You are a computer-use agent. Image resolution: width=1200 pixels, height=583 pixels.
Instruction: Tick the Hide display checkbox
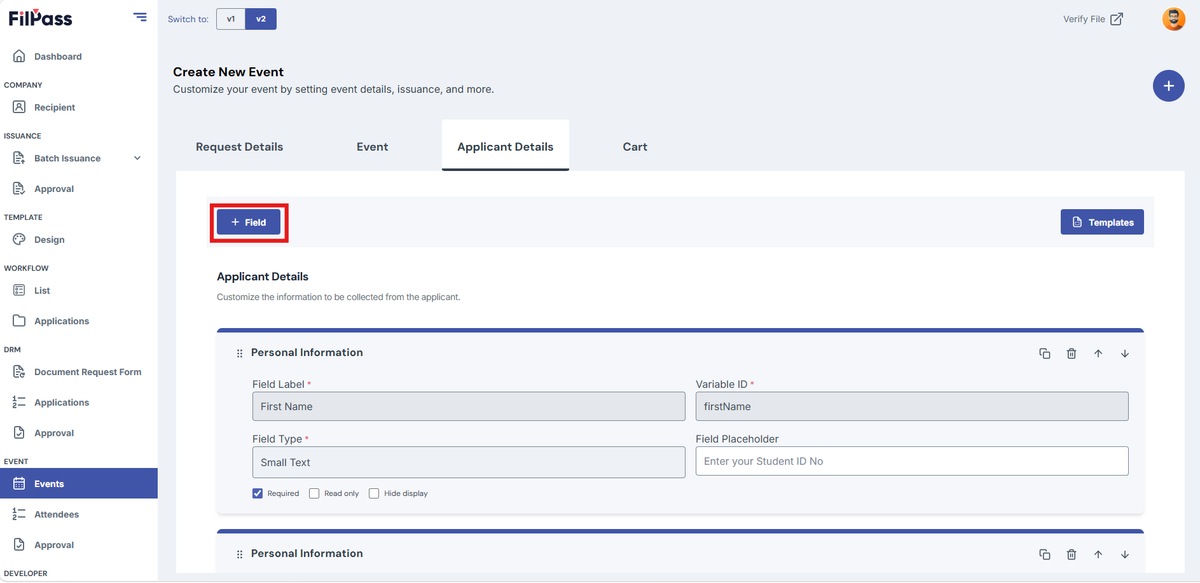pos(374,493)
